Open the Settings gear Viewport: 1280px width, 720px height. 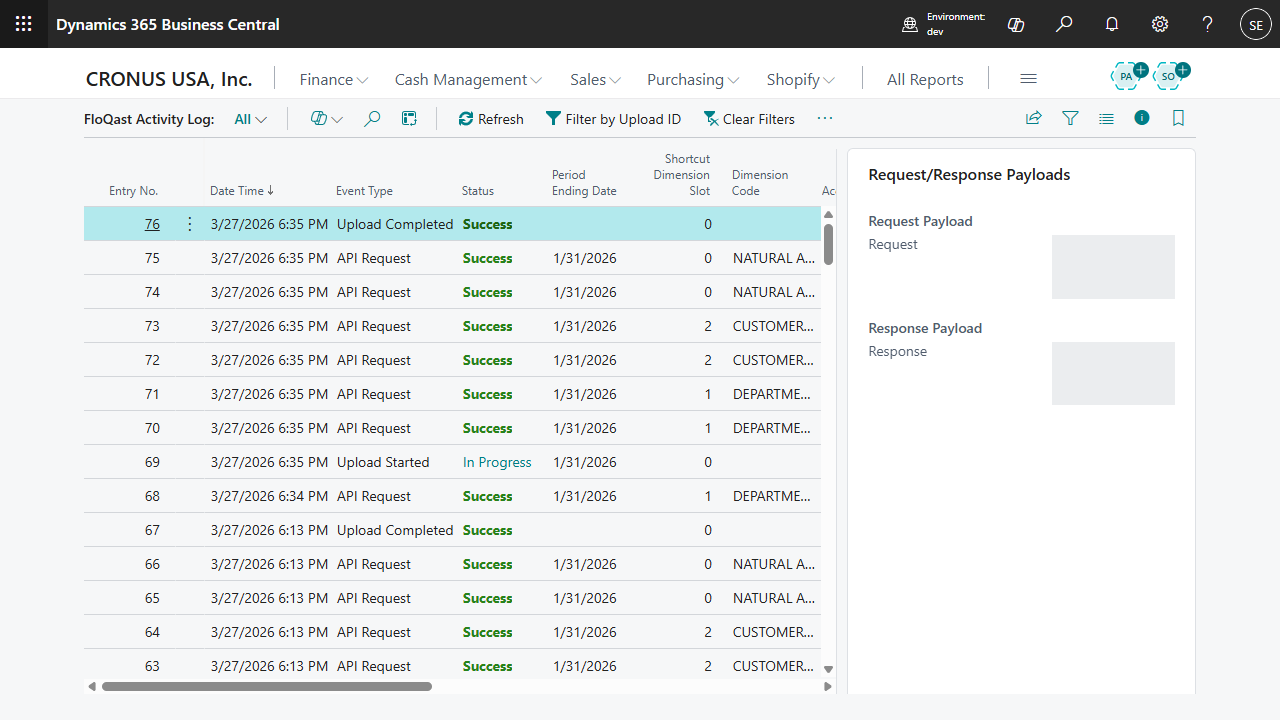[1160, 24]
